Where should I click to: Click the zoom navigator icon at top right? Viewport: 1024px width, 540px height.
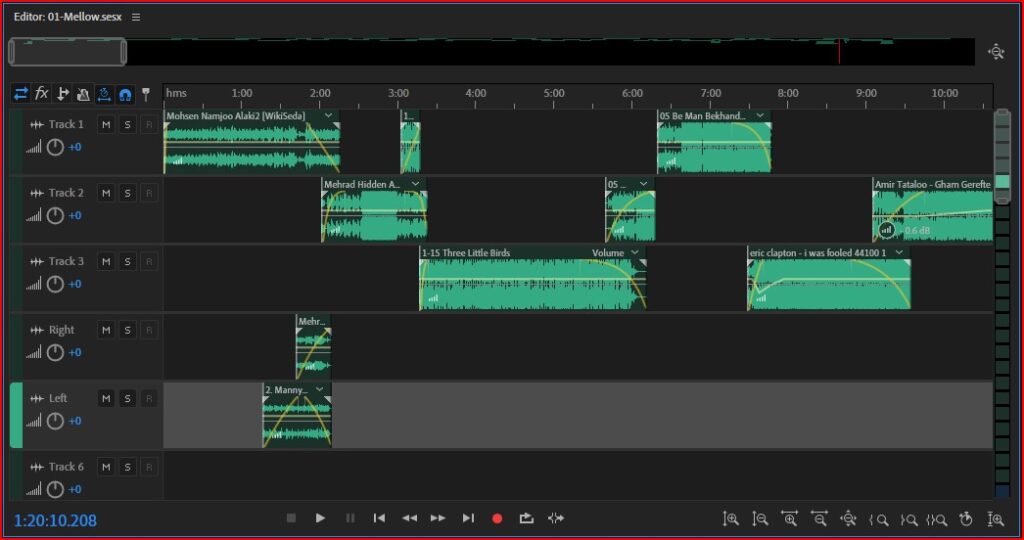click(995, 52)
